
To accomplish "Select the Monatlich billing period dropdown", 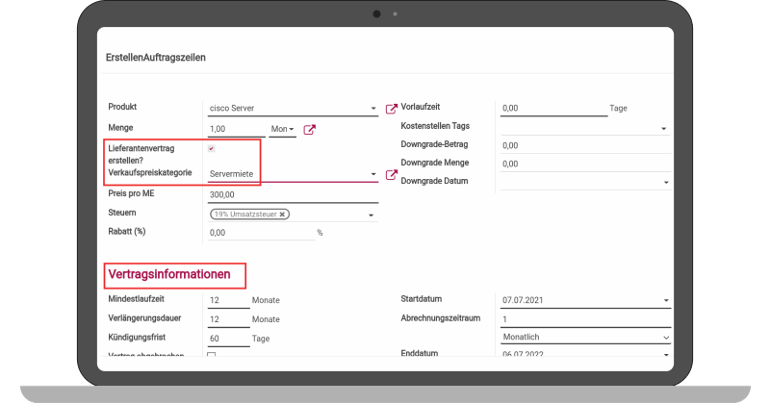I will (x=585, y=338).
